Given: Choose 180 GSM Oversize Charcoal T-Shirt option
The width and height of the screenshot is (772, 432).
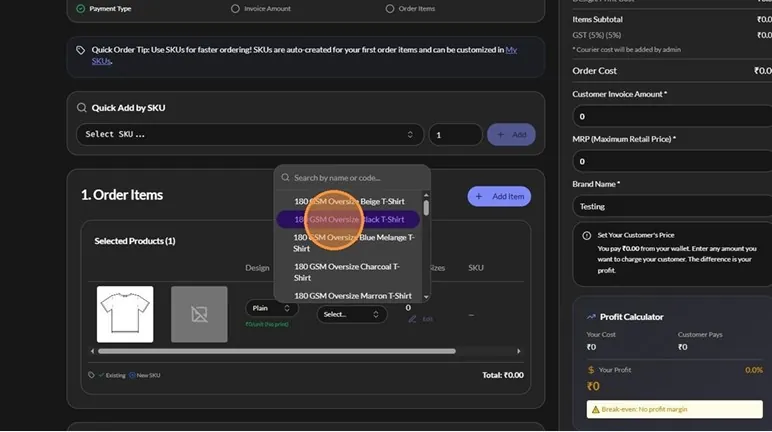Looking at the screenshot, I should point(348,272).
